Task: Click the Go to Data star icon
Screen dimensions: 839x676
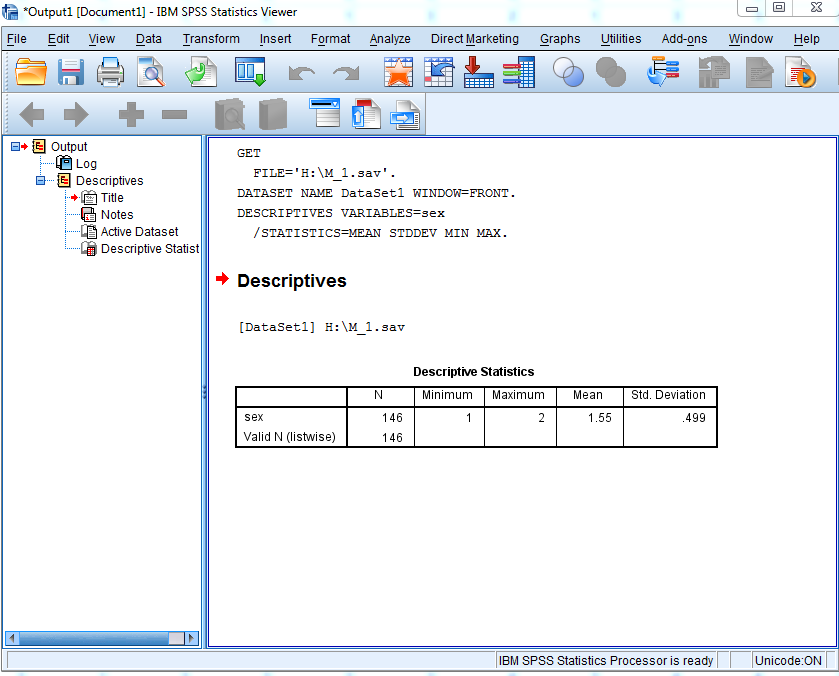Action: click(x=398, y=72)
